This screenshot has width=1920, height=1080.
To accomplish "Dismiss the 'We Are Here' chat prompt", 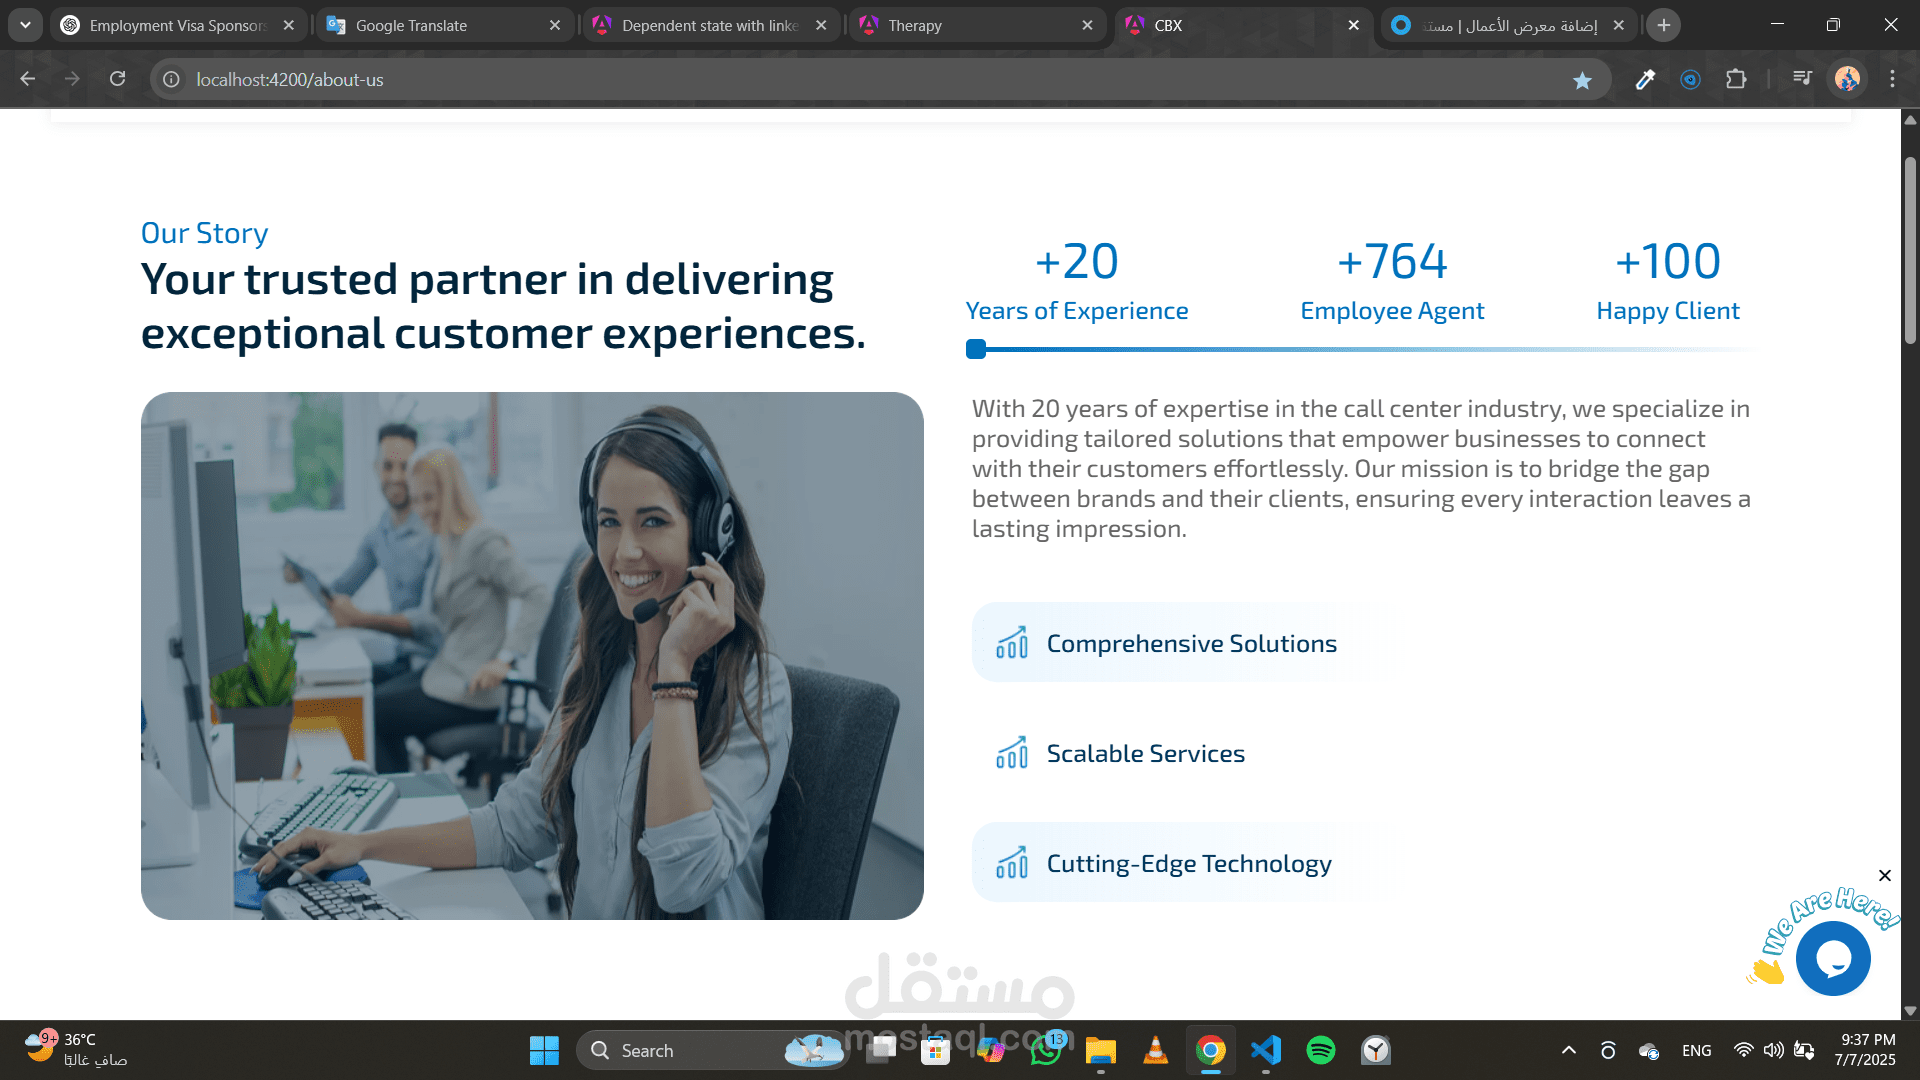I will [1885, 876].
